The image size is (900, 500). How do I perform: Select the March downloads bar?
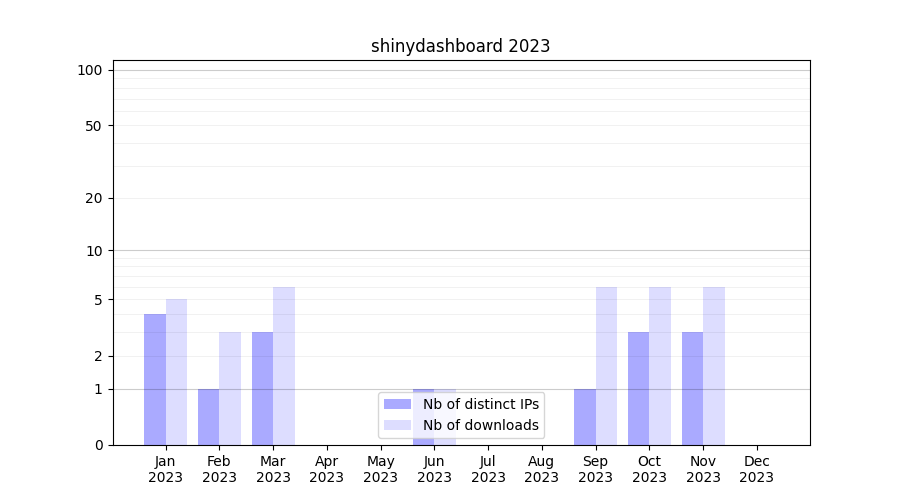click(284, 366)
